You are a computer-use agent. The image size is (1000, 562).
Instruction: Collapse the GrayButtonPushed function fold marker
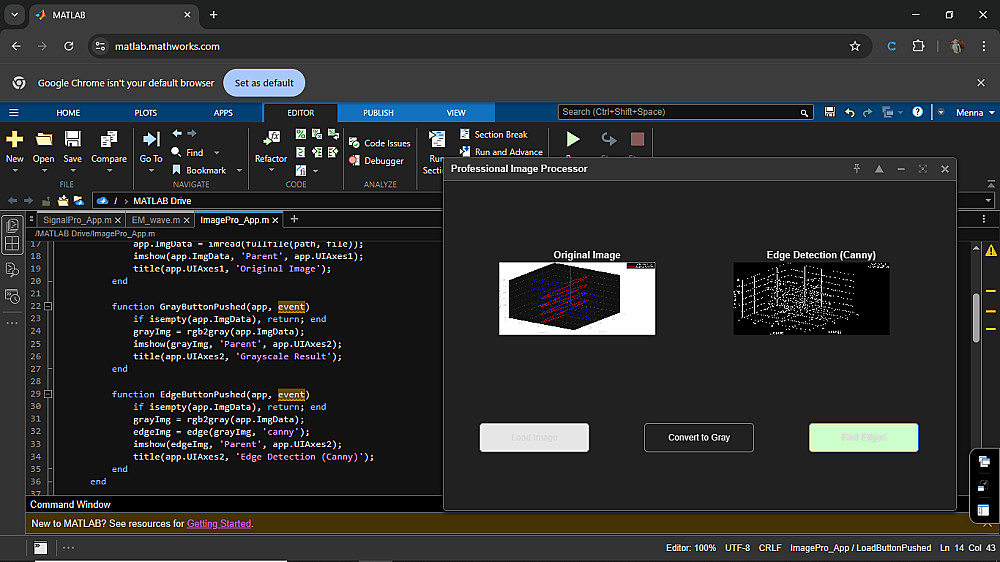pyautogui.click(x=48, y=307)
